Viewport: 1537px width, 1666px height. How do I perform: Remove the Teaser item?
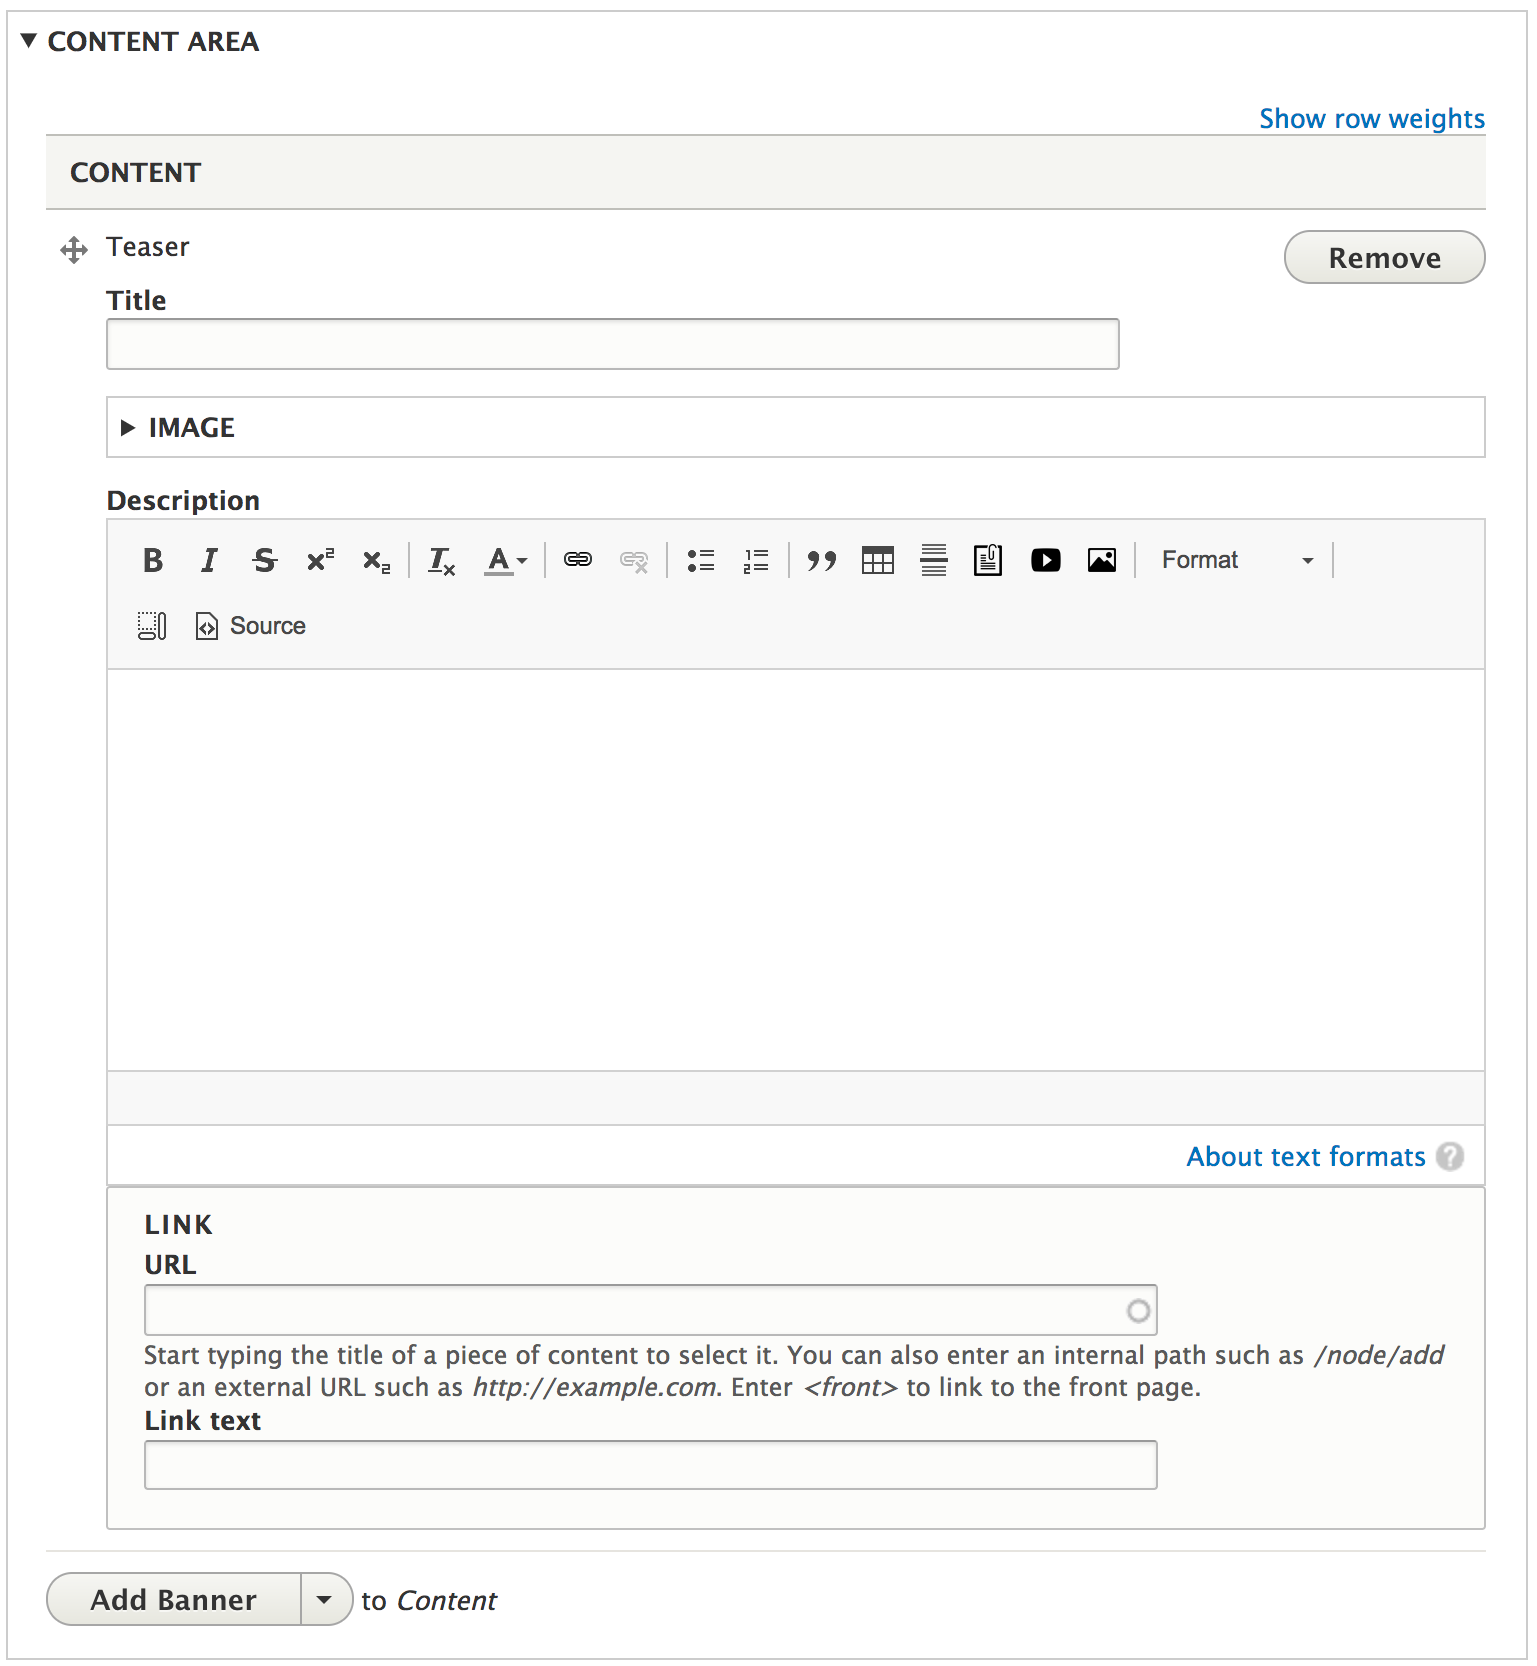pyautogui.click(x=1384, y=257)
